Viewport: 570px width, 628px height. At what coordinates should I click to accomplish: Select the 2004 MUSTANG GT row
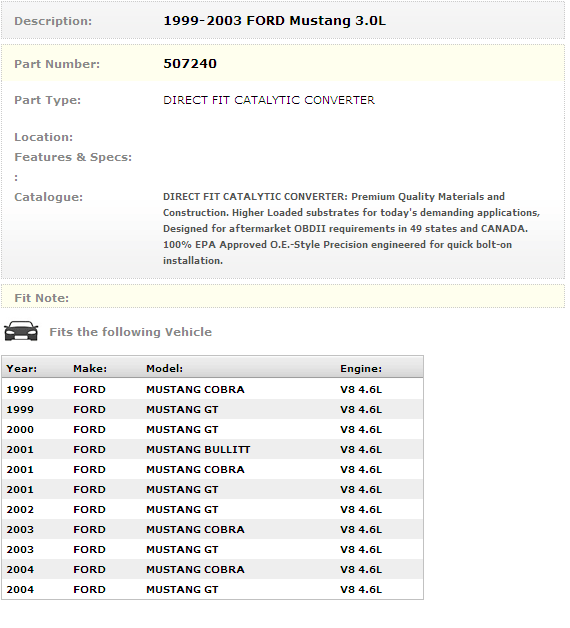tap(212, 590)
